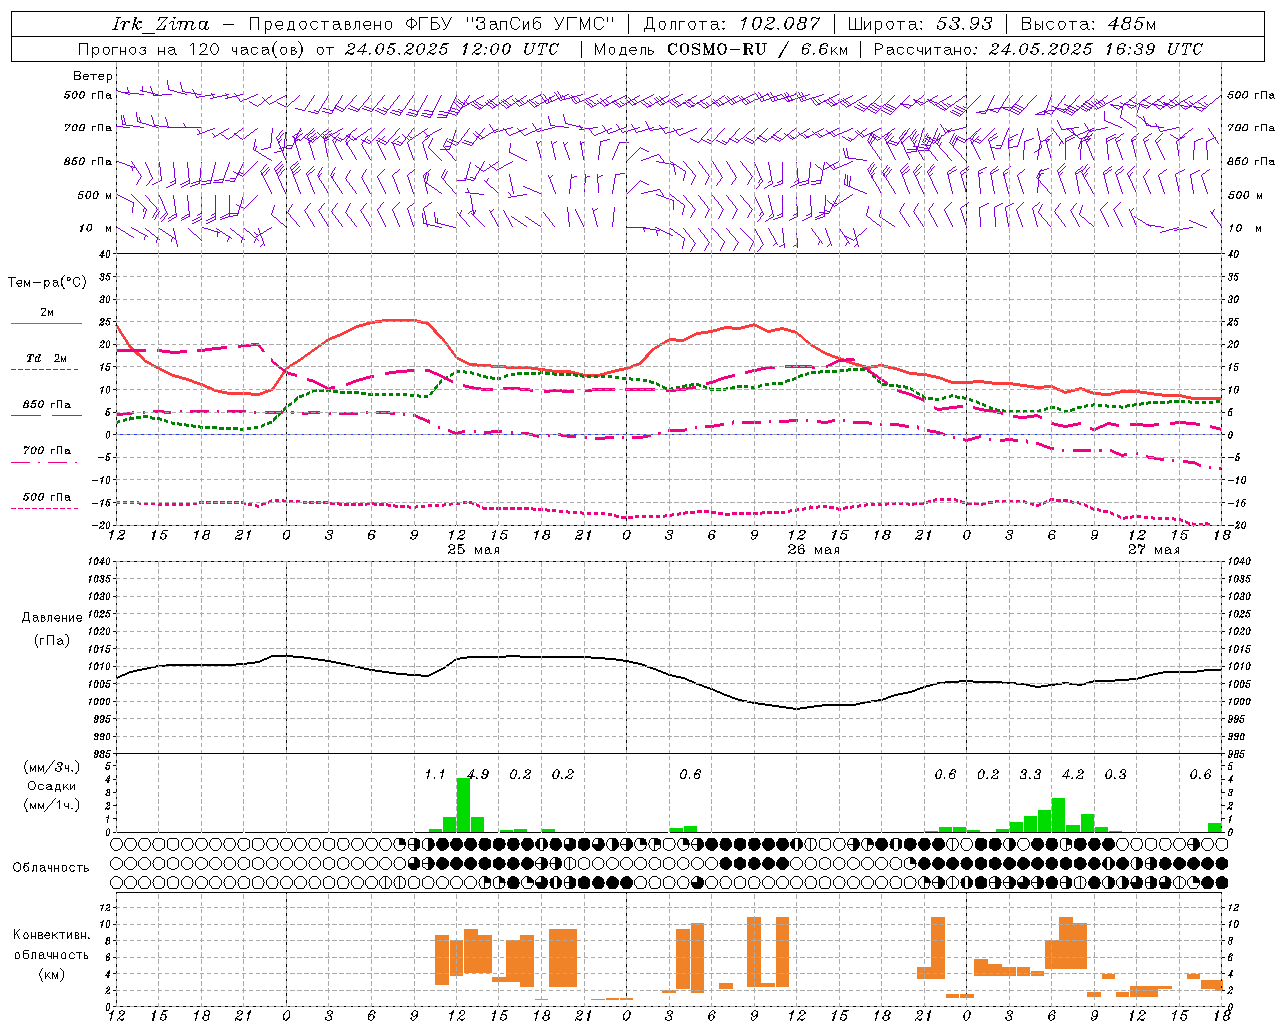Click the "Тем-ра(°C)" temperature label
This screenshot has width=1280, height=1024.
coord(47,283)
